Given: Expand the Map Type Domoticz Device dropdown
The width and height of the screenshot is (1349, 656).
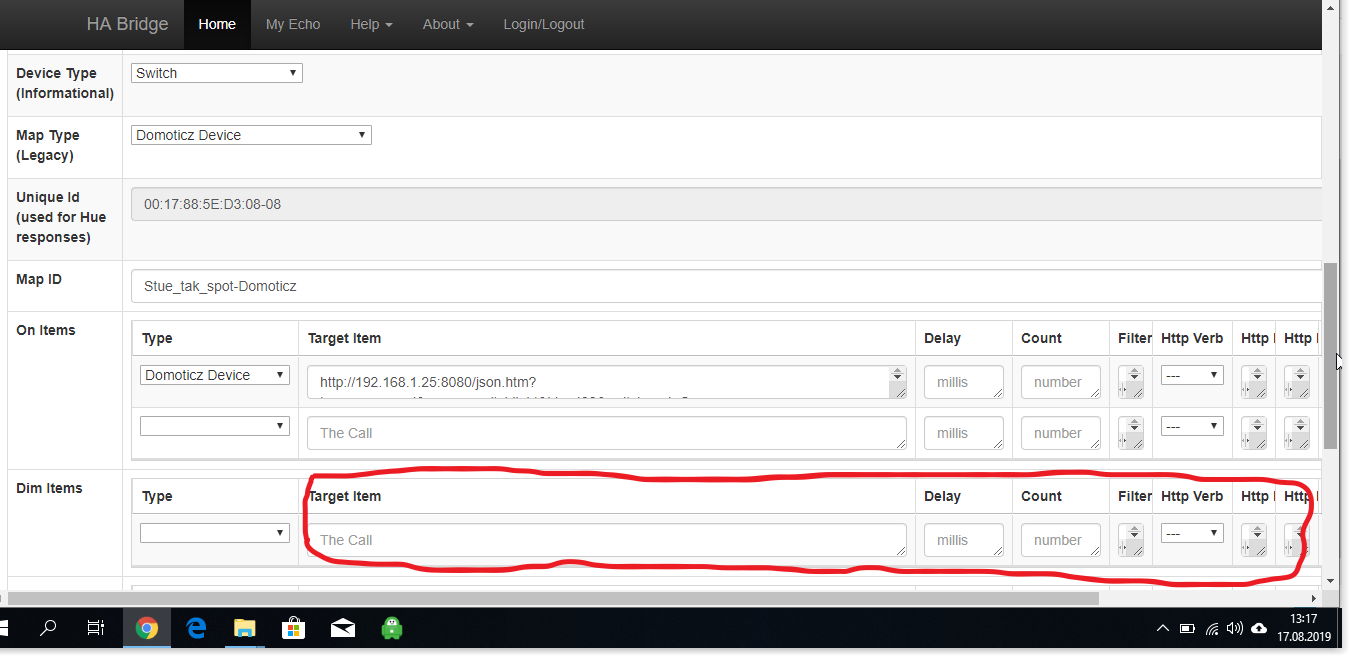Looking at the screenshot, I should pos(251,135).
